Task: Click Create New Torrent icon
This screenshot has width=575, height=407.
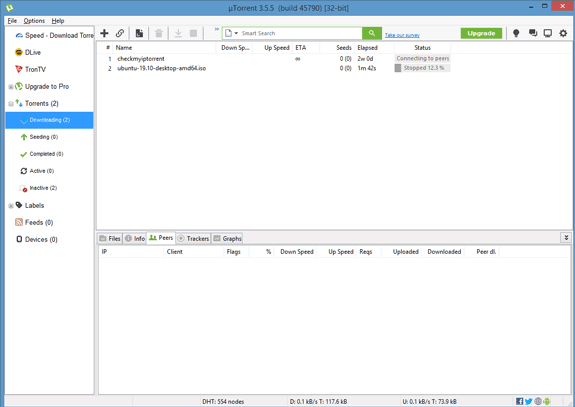Action: [x=139, y=33]
